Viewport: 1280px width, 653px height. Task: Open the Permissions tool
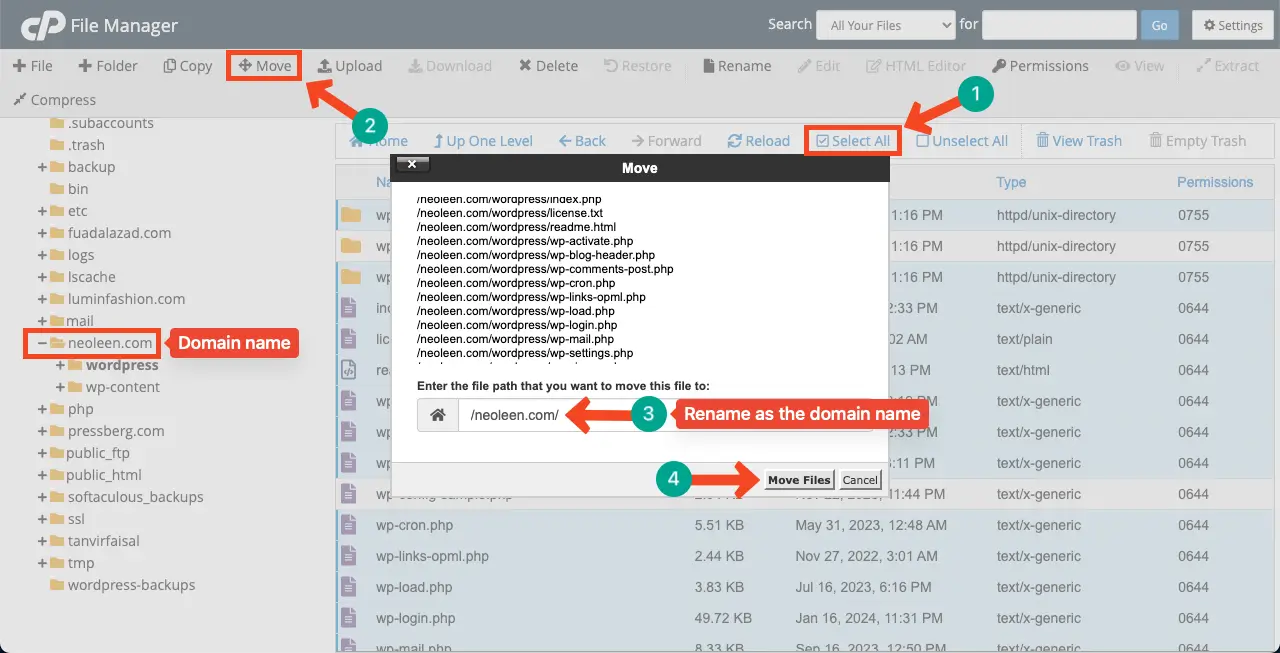pos(1040,66)
